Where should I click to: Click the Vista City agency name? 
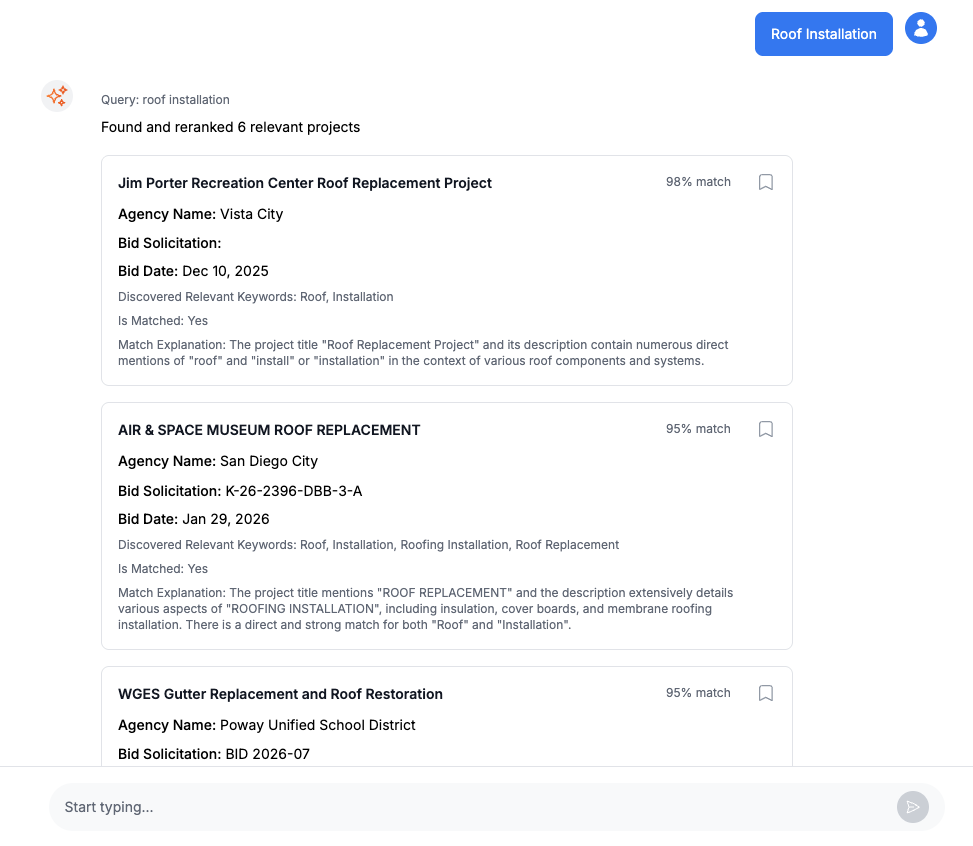[249, 214]
